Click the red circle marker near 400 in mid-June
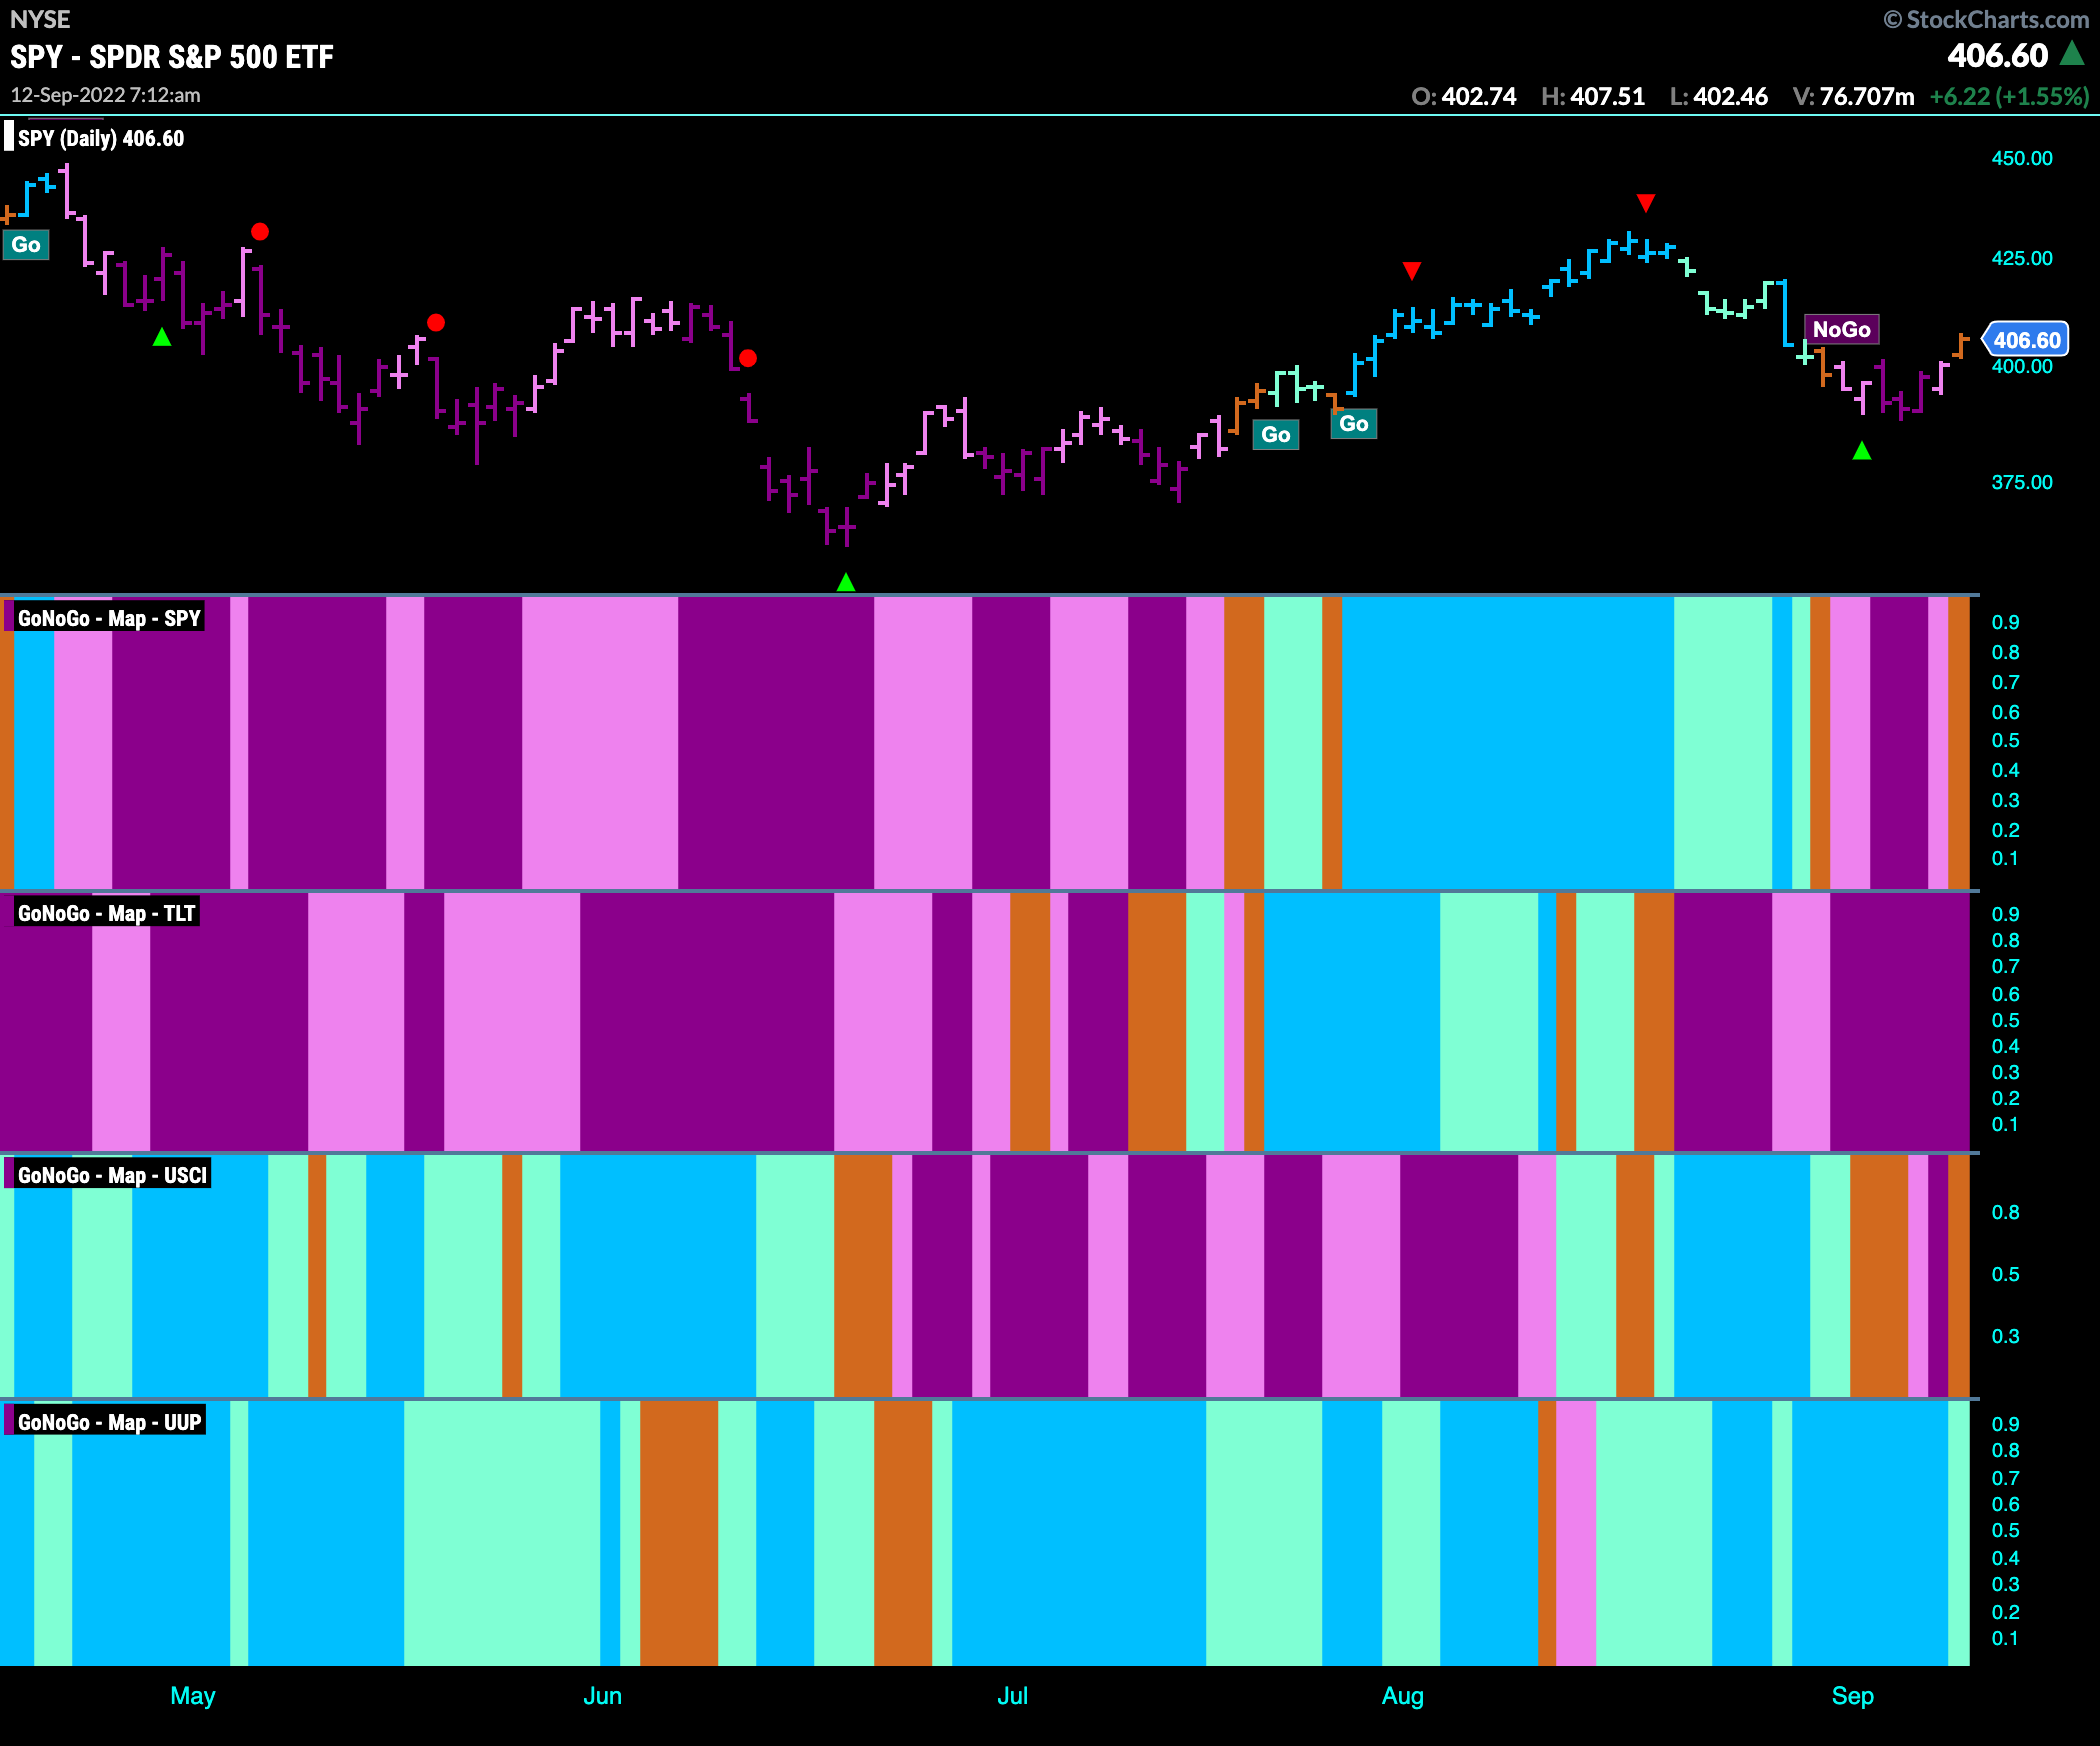This screenshot has height=1746, width=2100. (748, 358)
